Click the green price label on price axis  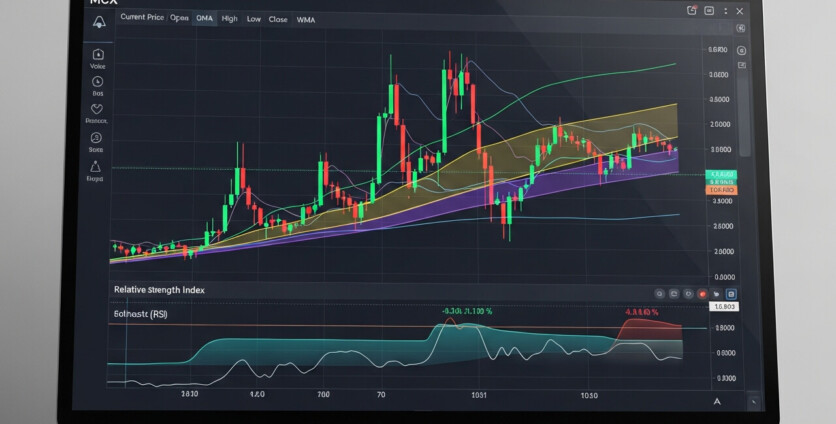(x=721, y=174)
